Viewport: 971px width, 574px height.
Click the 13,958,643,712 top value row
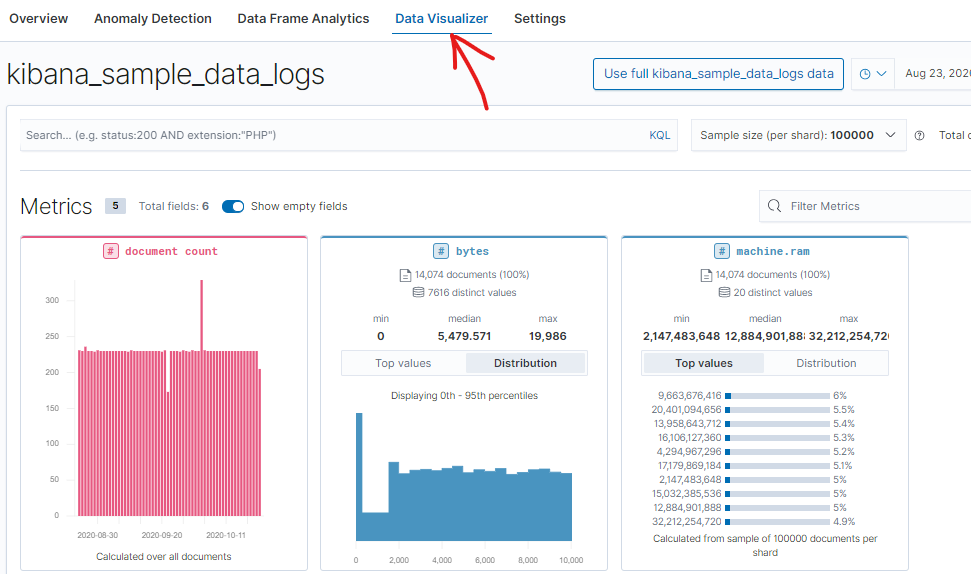[x=754, y=424]
